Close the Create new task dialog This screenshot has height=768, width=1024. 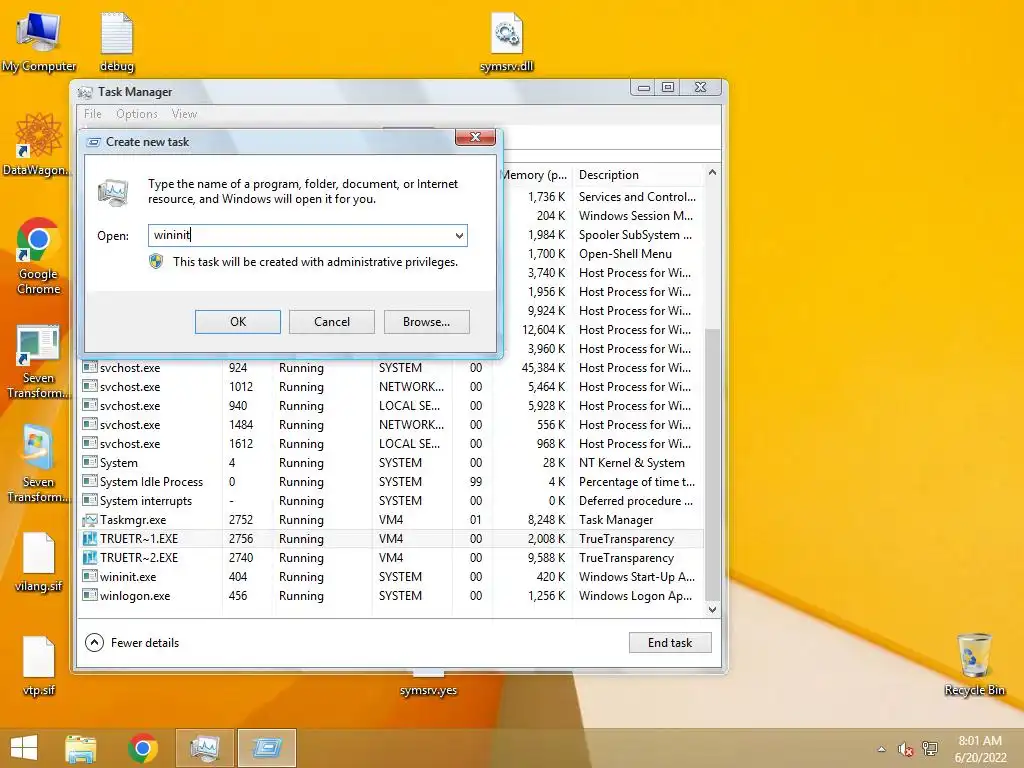(475, 137)
